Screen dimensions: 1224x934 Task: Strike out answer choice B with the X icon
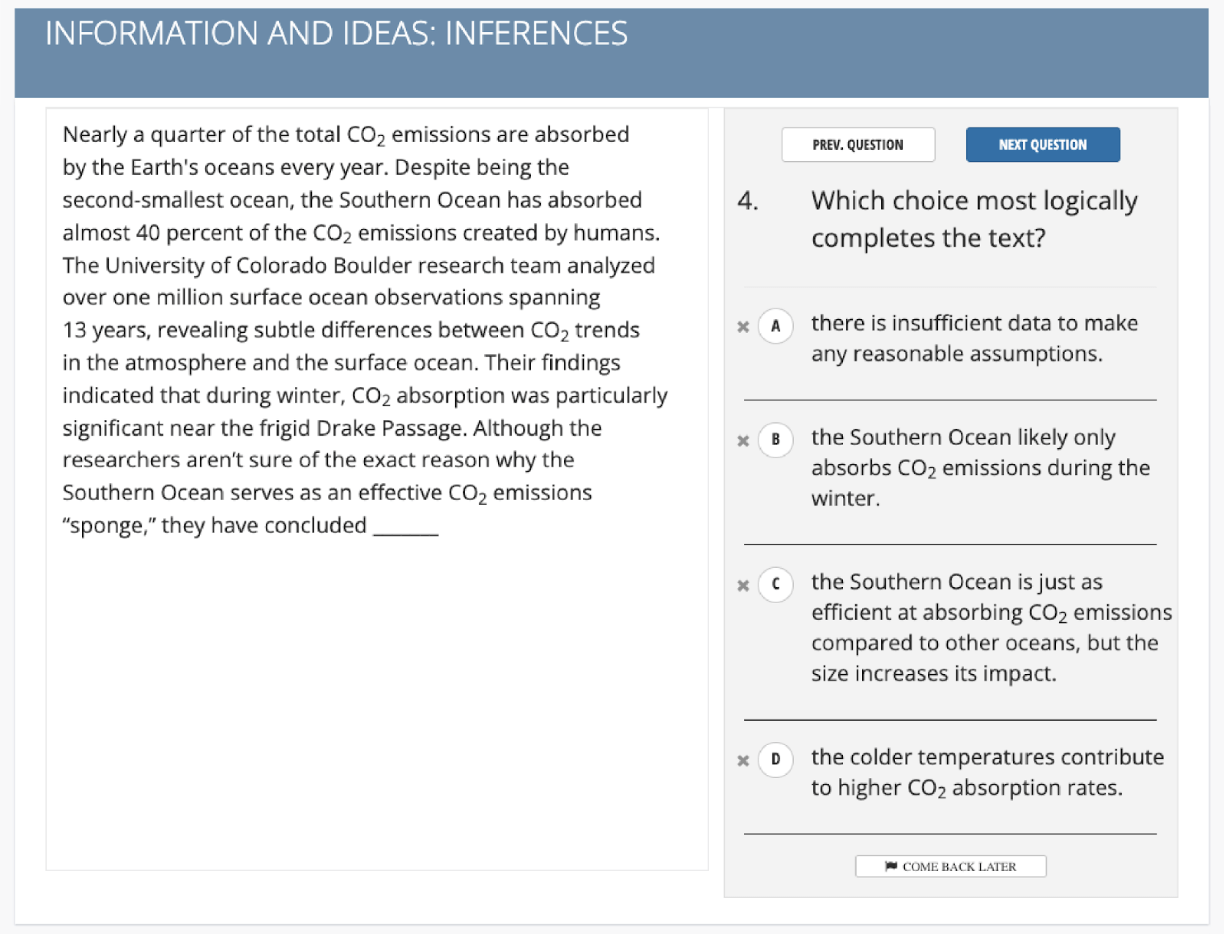(x=743, y=441)
